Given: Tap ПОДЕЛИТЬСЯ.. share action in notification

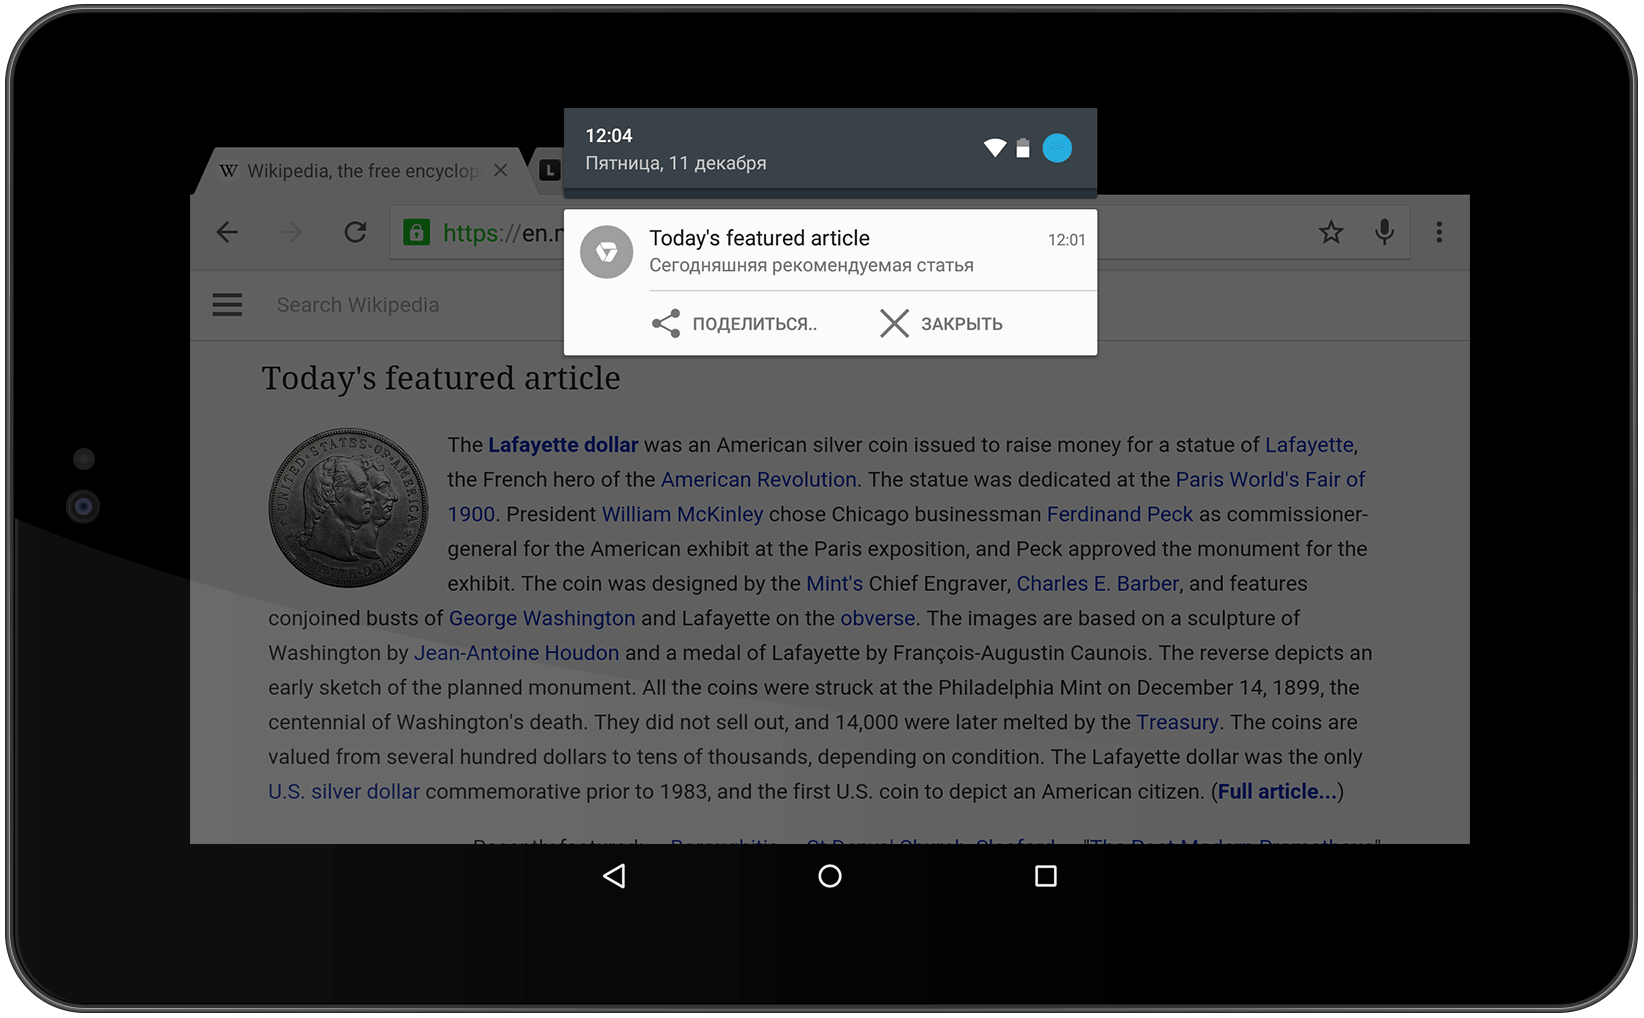Looking at the screenshot, I should 734,324.
